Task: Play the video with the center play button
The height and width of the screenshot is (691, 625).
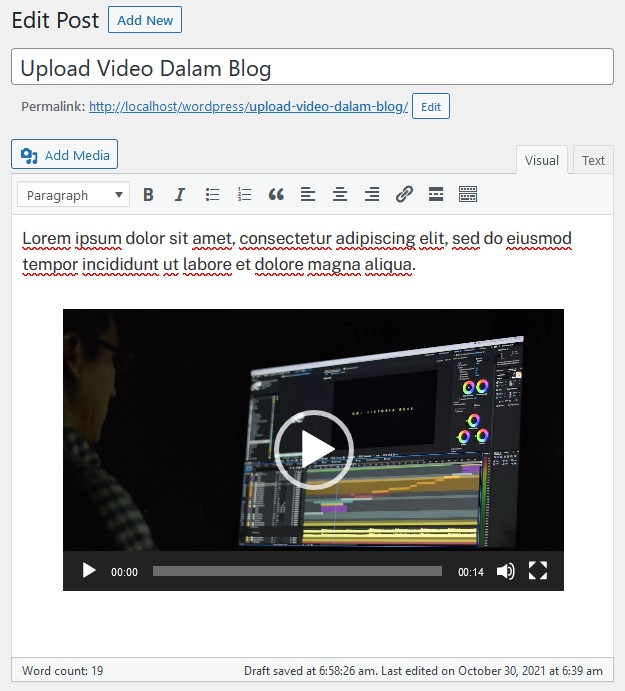Action: (x=314, y=450)
